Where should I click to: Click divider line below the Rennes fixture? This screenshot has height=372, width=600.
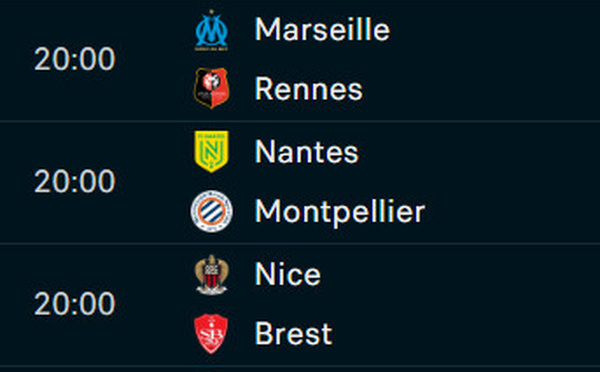point(300,122)
